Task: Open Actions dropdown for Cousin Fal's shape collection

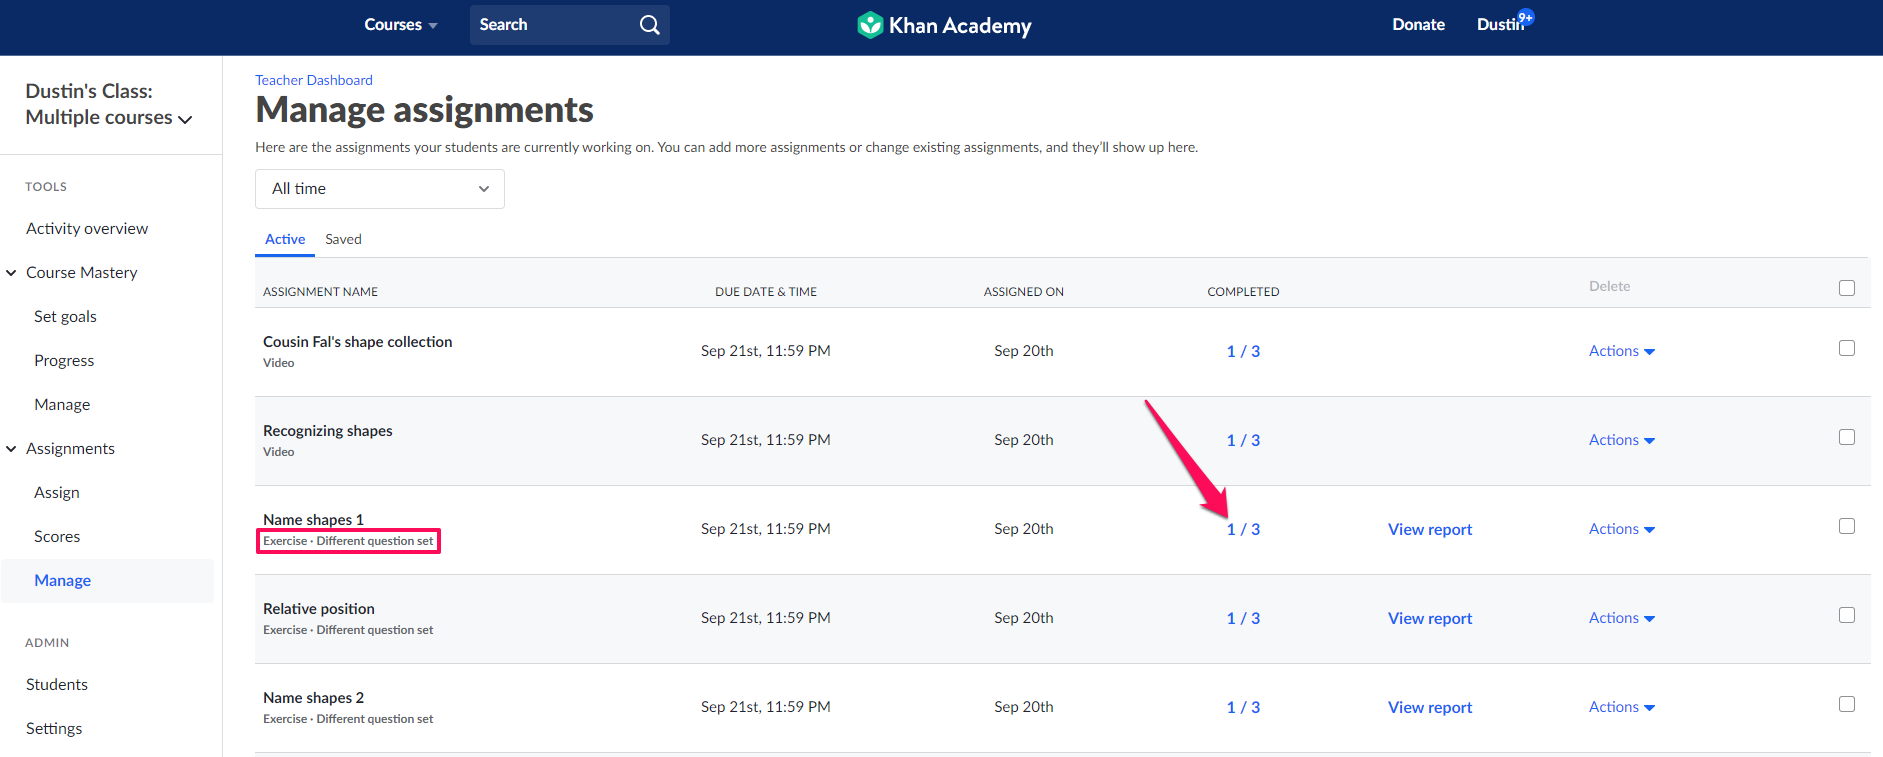Action: (1622, 351)
